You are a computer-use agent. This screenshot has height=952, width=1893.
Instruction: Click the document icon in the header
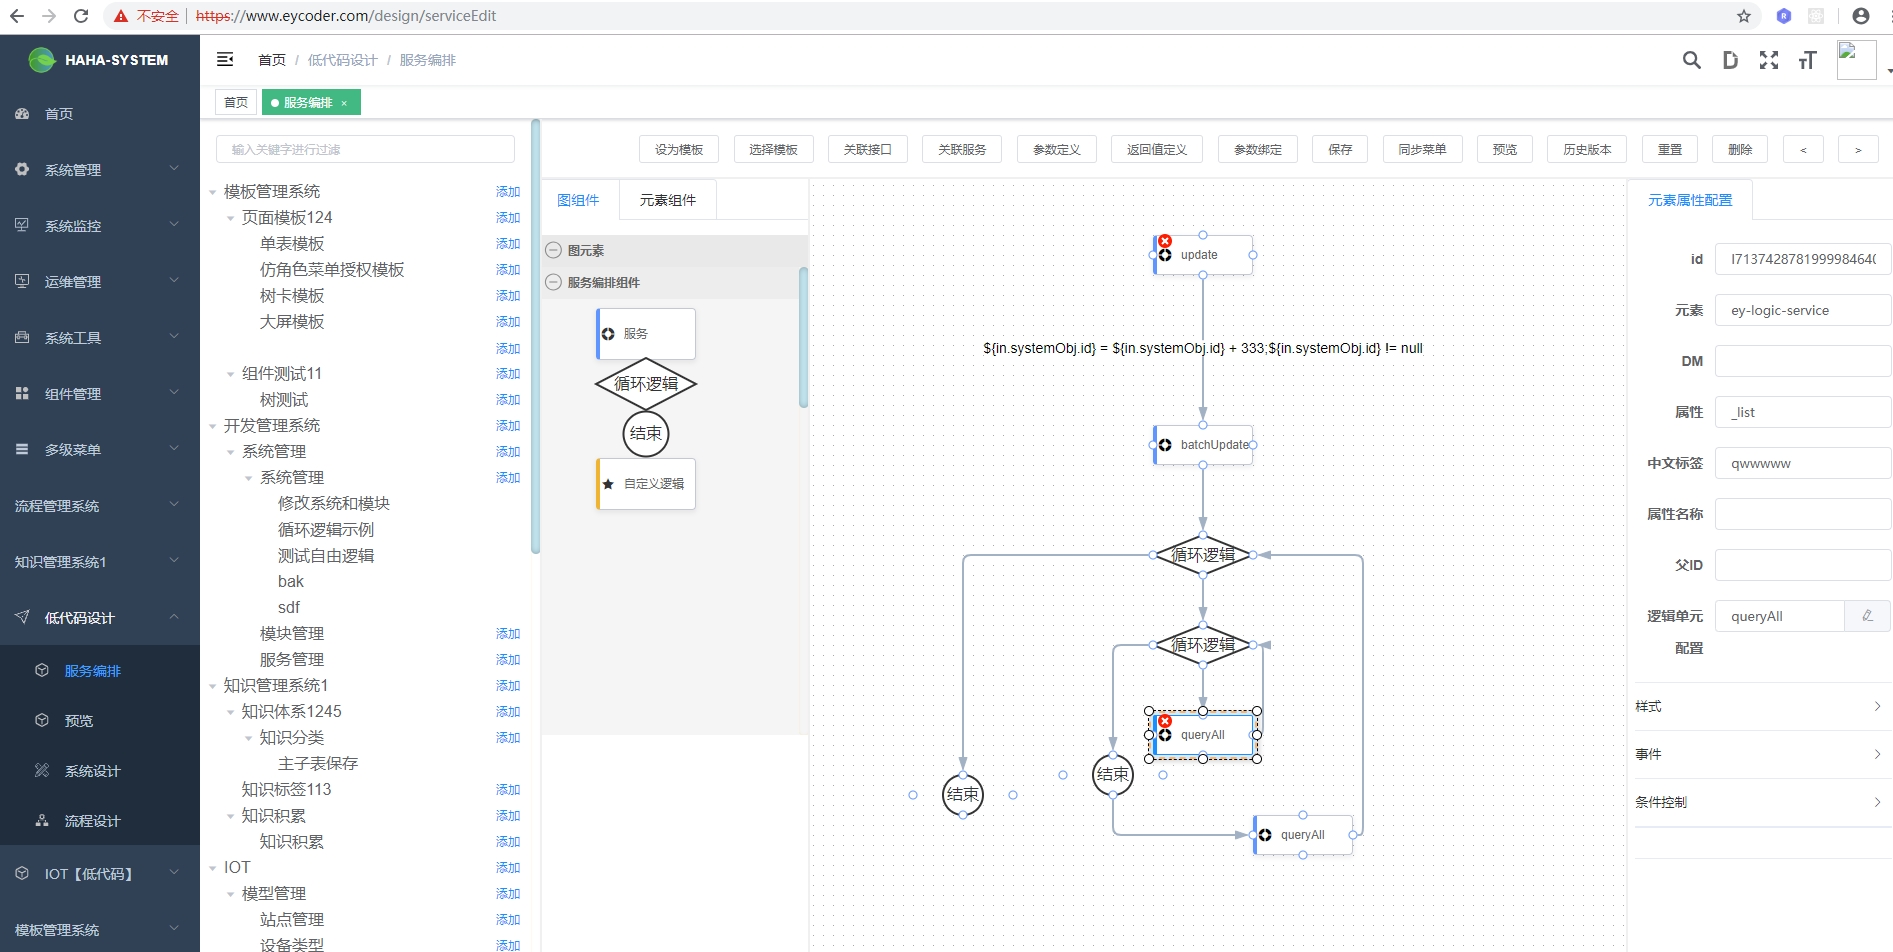click(1730, 60)
